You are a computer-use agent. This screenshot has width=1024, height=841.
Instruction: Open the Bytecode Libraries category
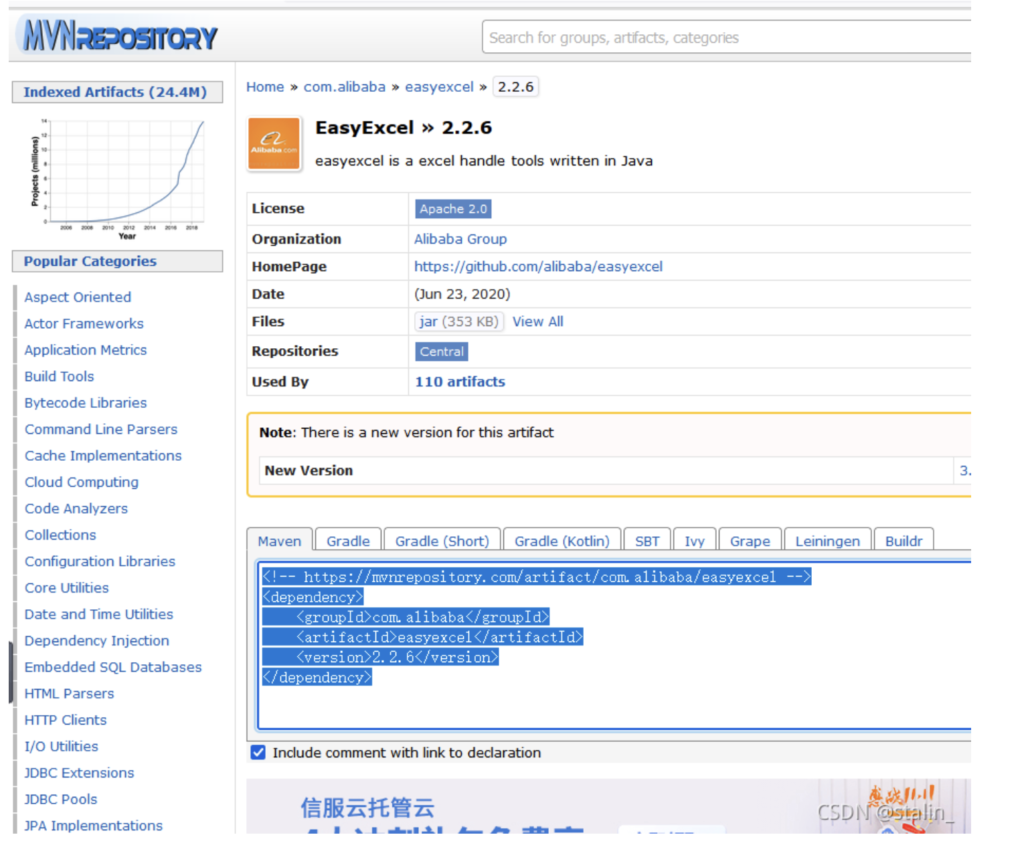(86, 403)
